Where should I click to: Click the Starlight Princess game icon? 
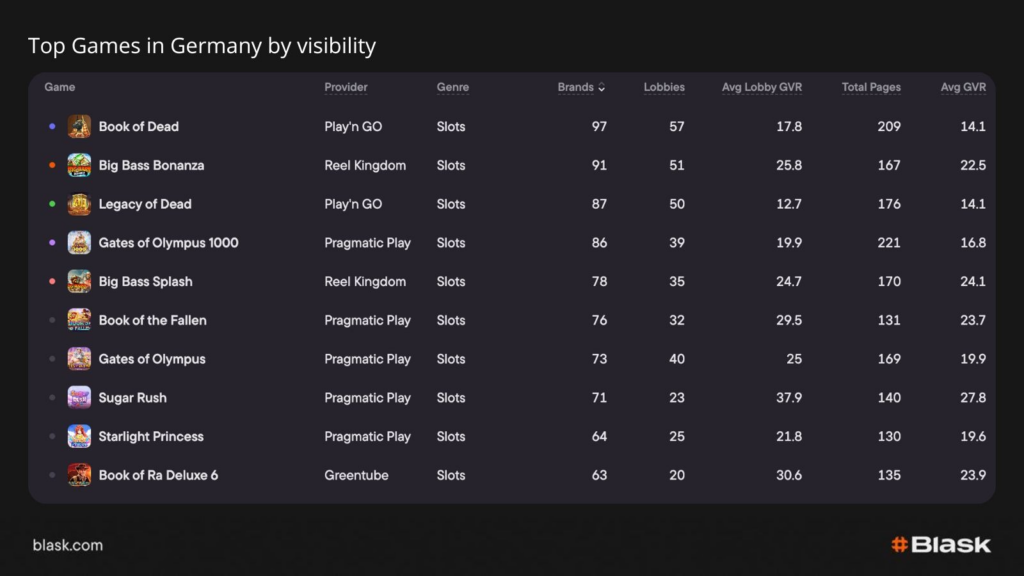tap(79, 437)
